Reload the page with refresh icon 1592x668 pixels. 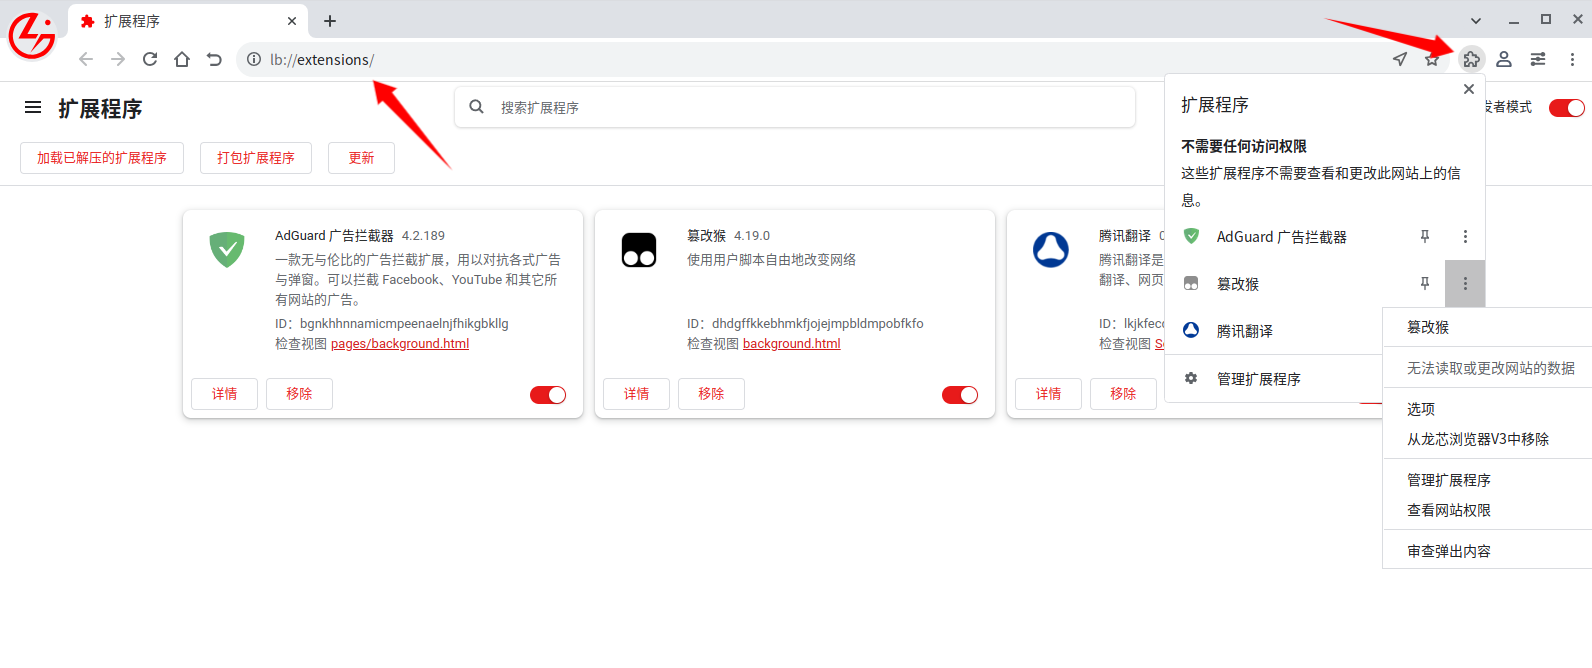click(x=150, y=59)
